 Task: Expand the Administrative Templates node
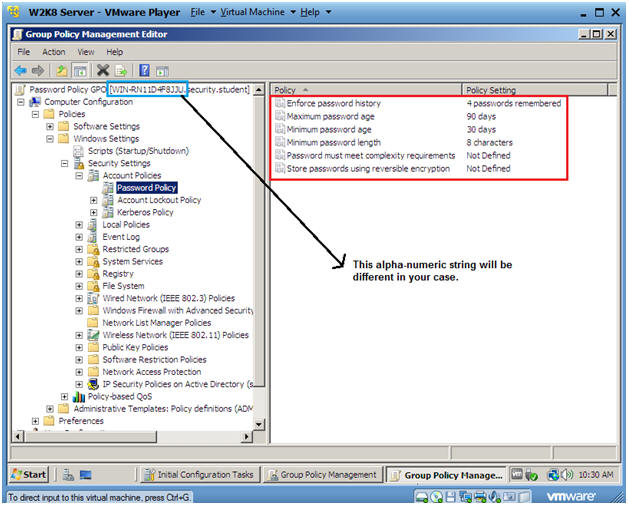[x=50, y=409]
